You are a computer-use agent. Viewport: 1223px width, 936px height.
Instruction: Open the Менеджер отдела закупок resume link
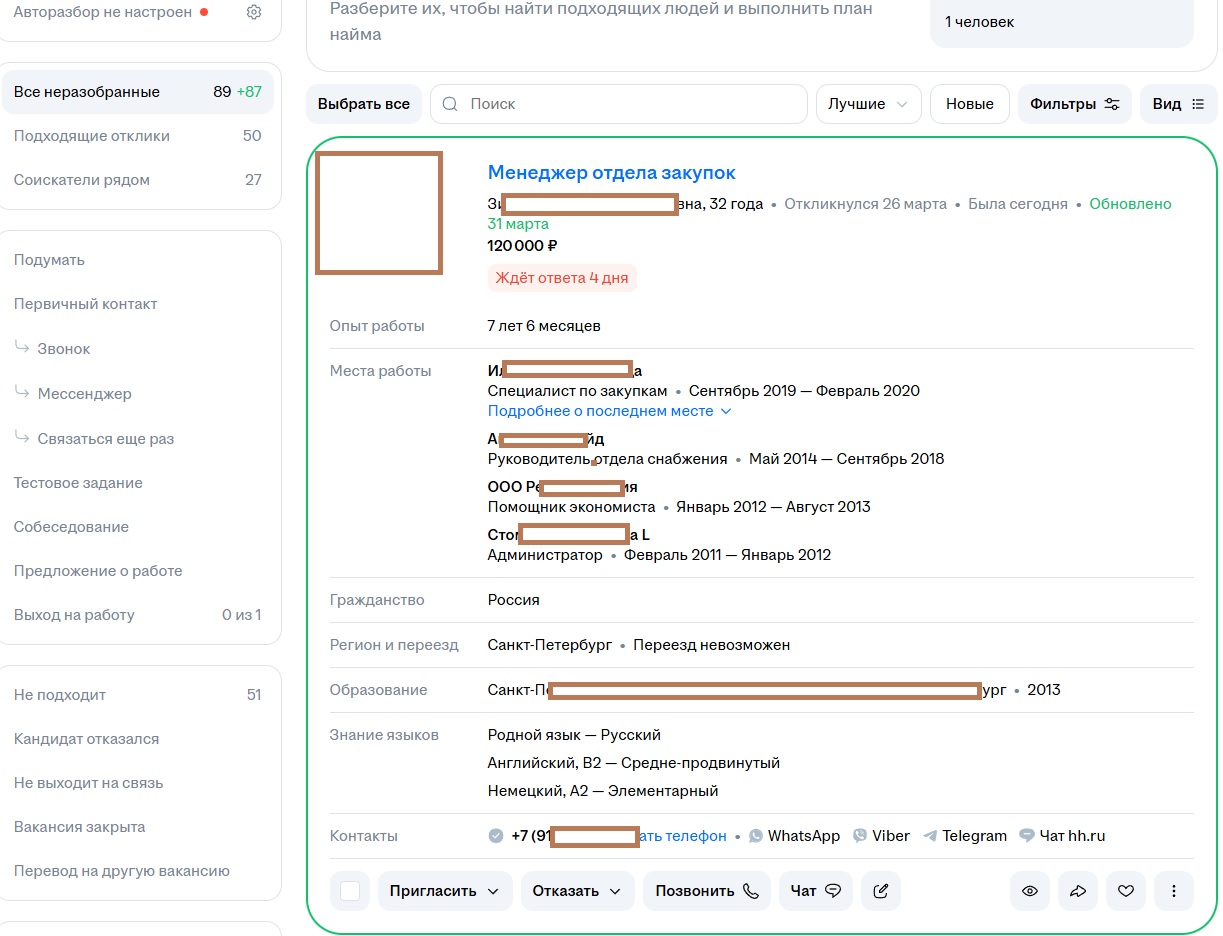click(x=611, y=173)
